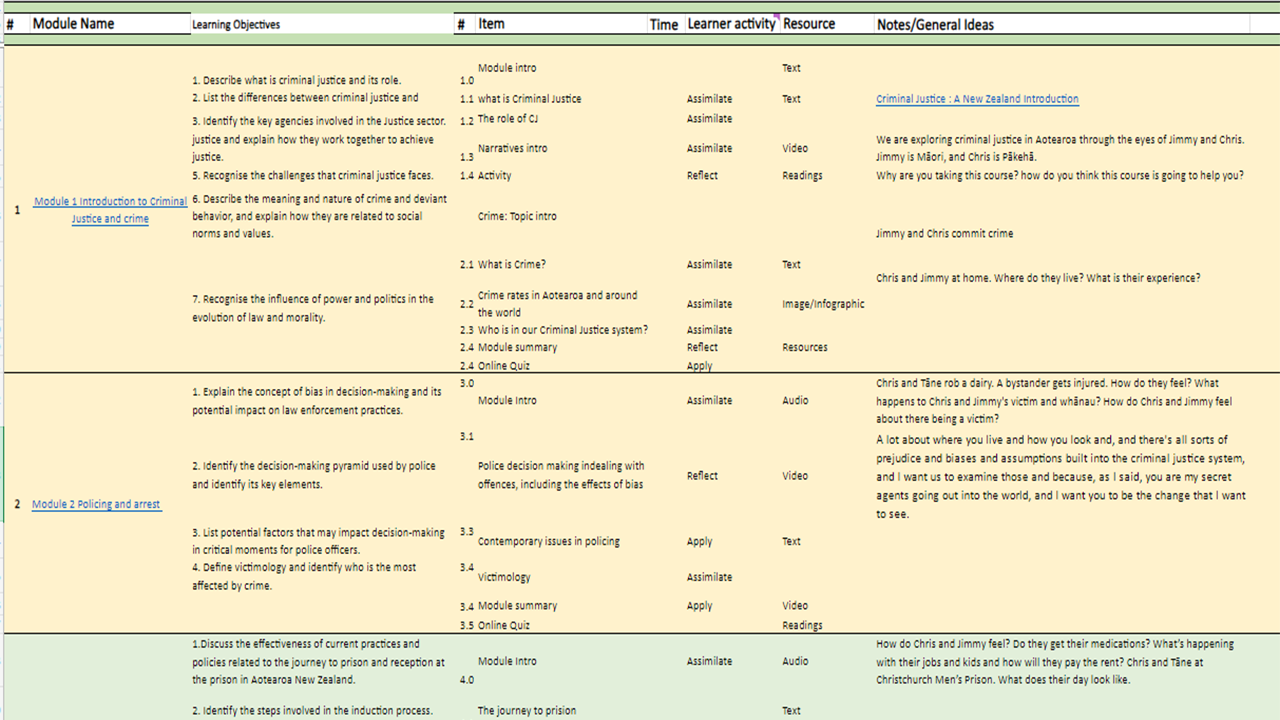Screen dimensions: 1280x720
Task: Click the 'Resources' cell of Module summary 2.4
Action: click(804, 348)
